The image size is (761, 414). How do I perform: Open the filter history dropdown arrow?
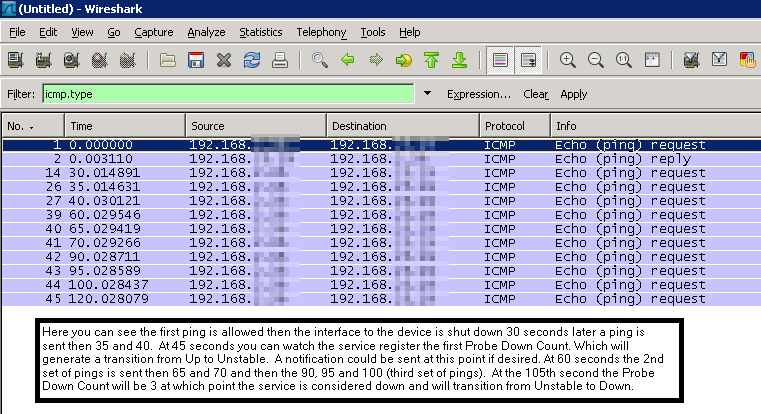coord(427,93)
